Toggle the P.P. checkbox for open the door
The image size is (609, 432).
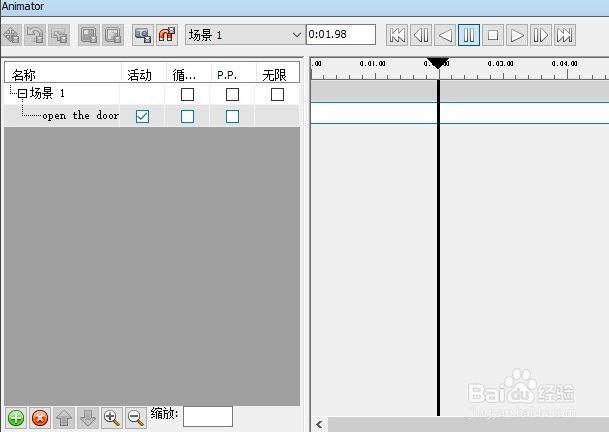coord(232,116)
